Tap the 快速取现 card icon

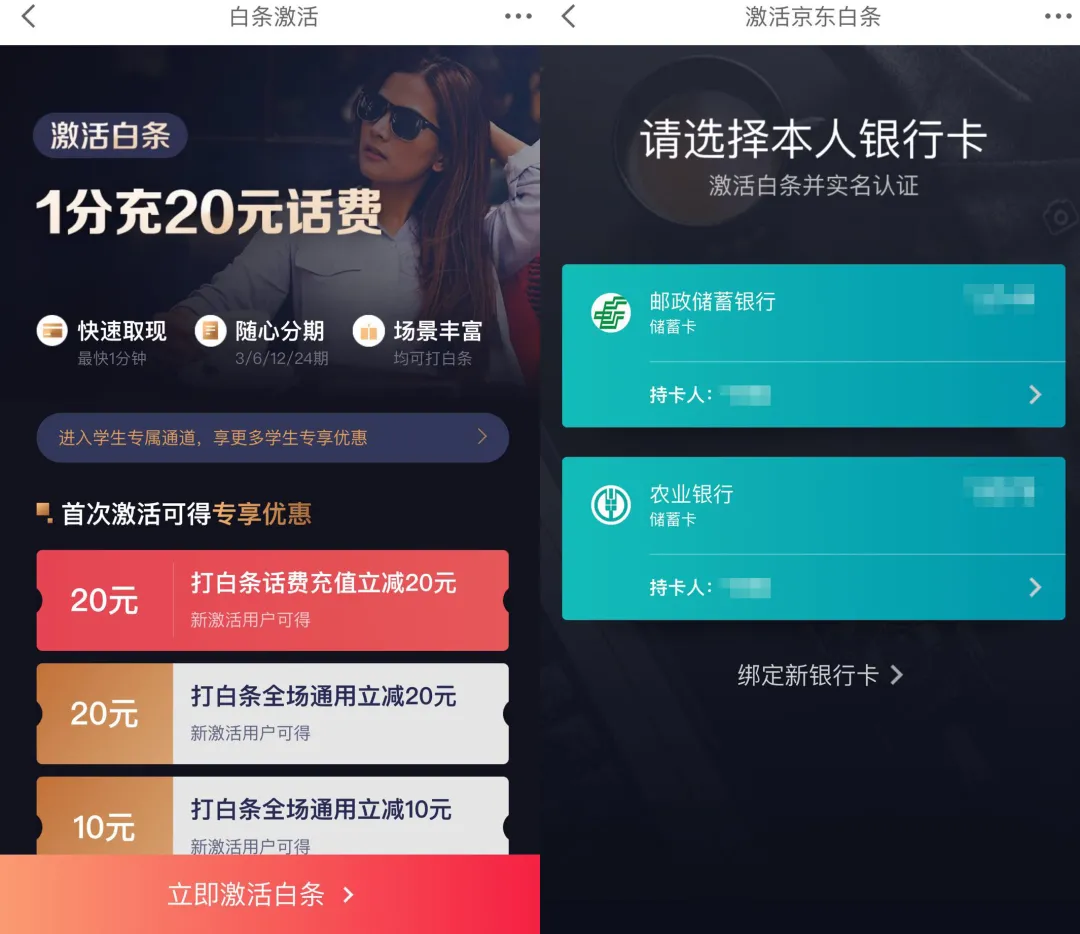[52, 331]
